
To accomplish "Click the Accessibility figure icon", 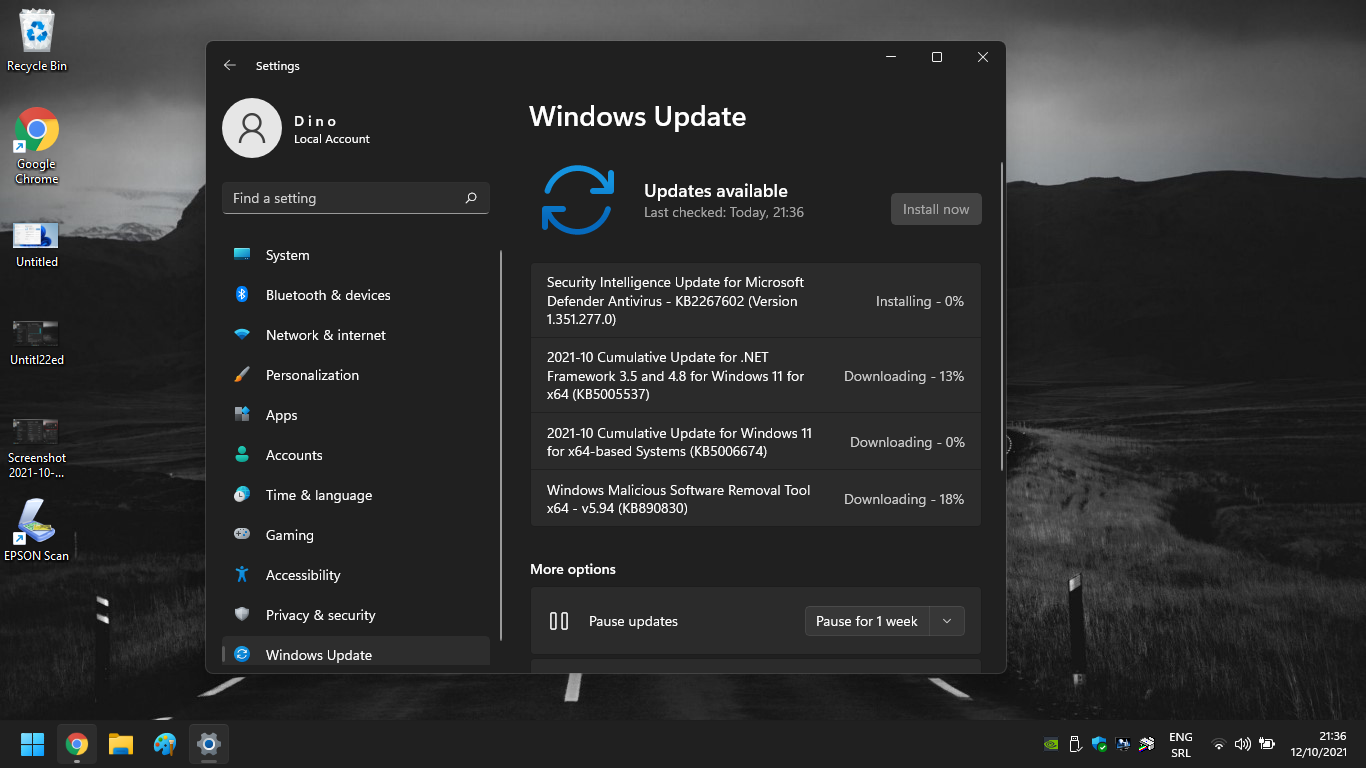I will (242, 575).
